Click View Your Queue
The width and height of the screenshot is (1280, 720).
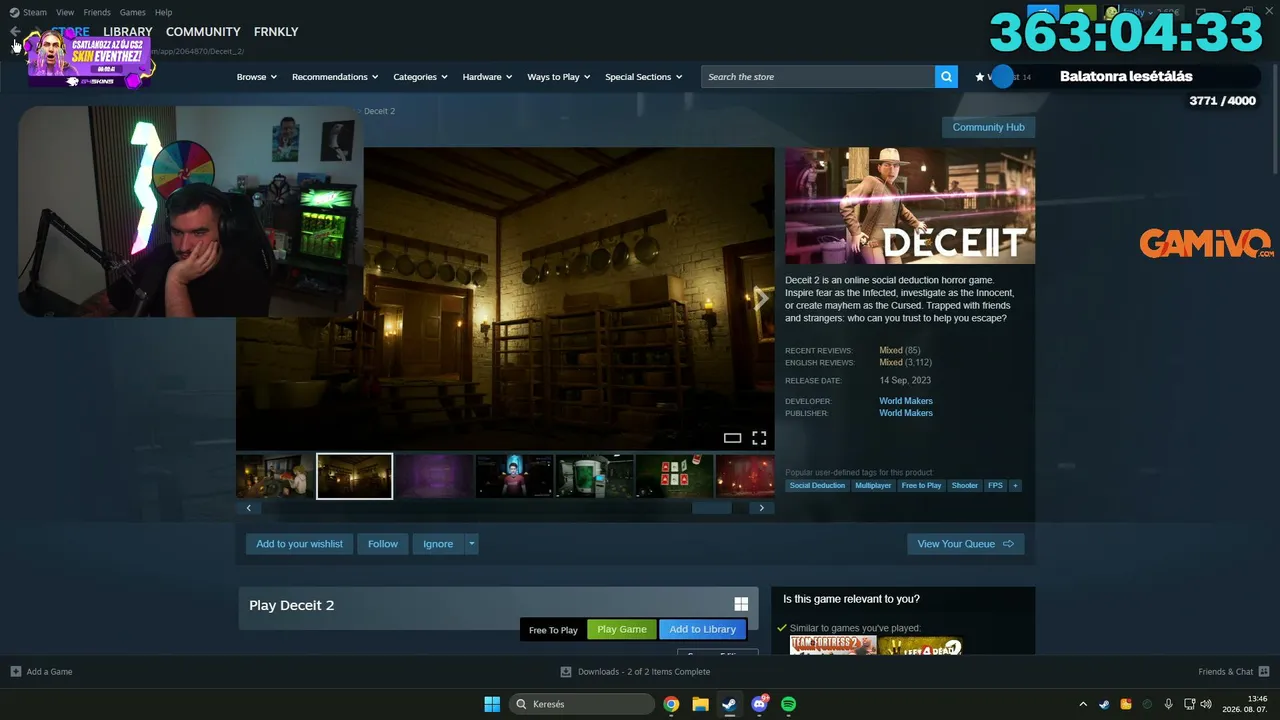coord(965,544)
